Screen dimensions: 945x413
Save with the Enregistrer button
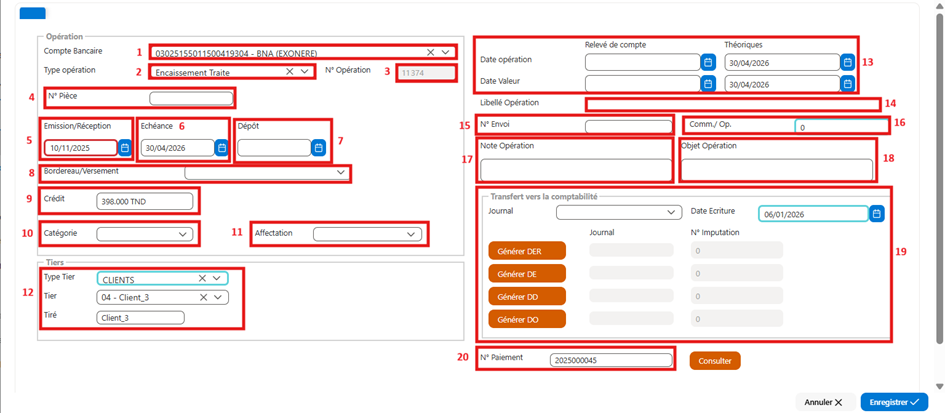(x=894, y=402)
